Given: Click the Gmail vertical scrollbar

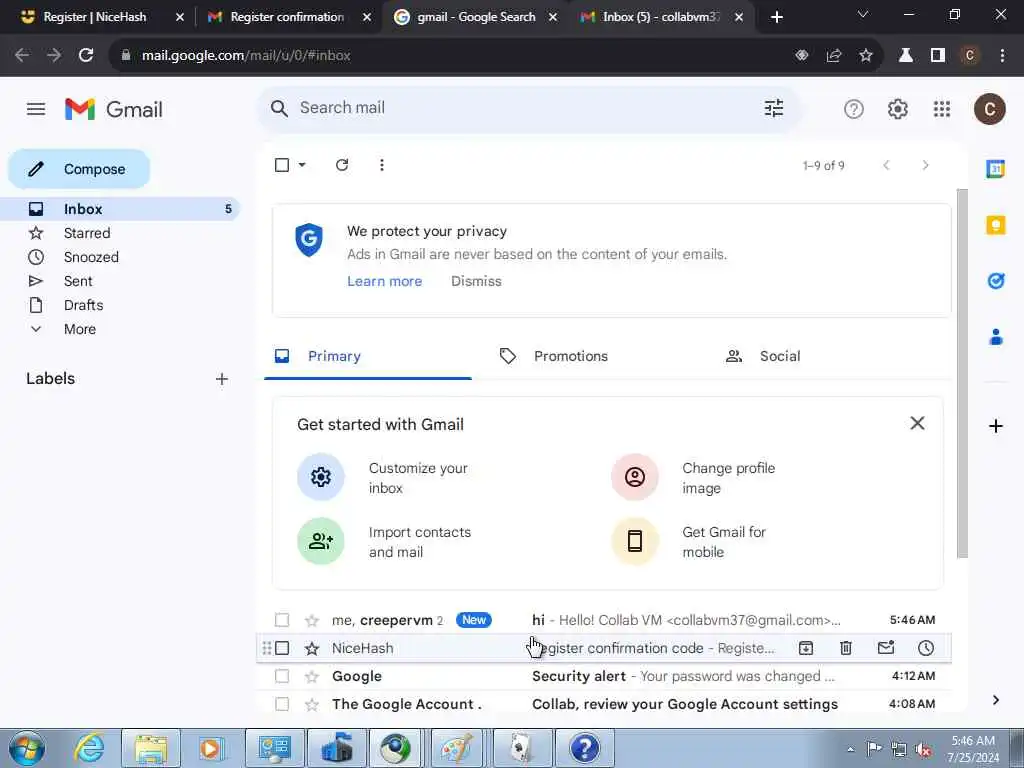Looking at the screenshot, I should pos(962,372).
